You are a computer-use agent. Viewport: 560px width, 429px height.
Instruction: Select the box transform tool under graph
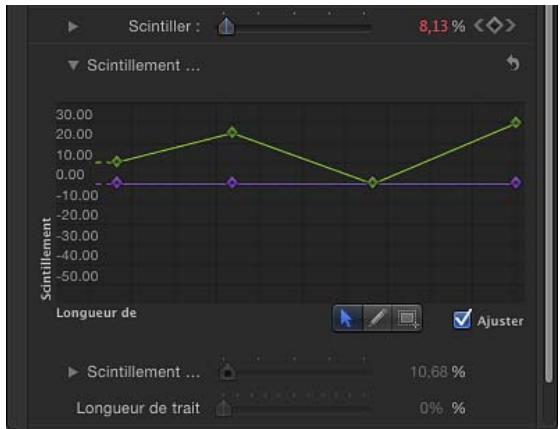point(407,318)
